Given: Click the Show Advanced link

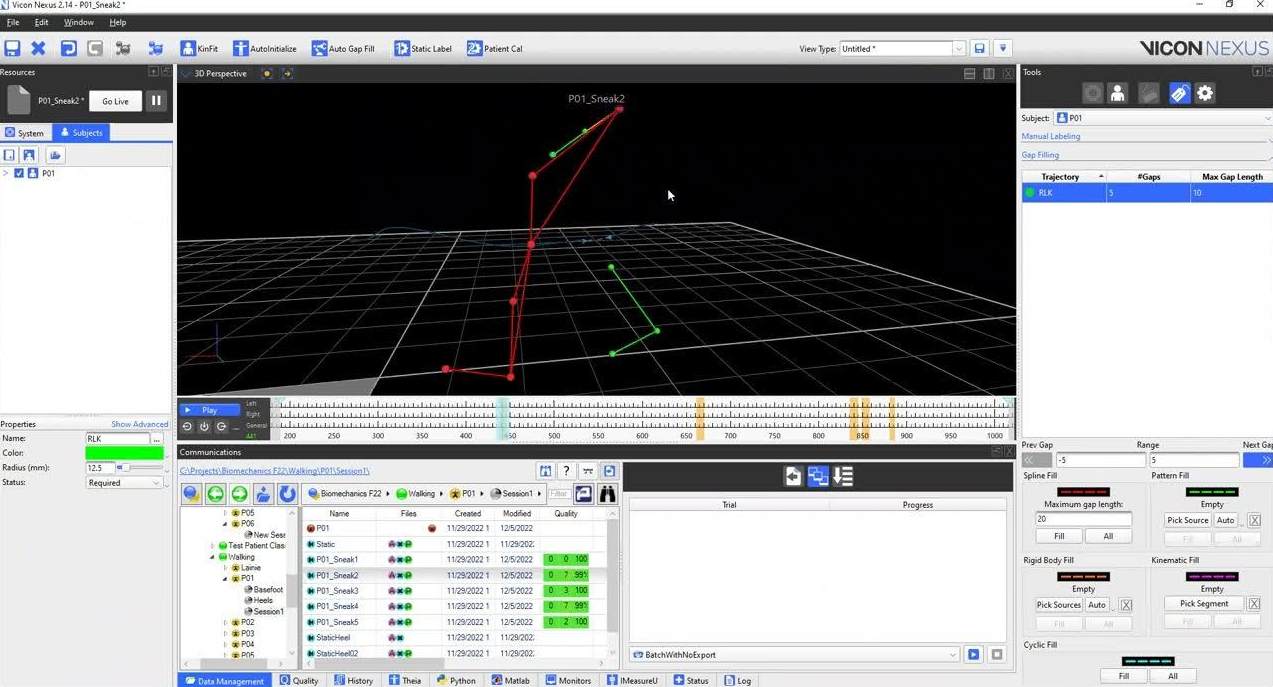Looking at the screenshot, I should click(x=139, y=425).
